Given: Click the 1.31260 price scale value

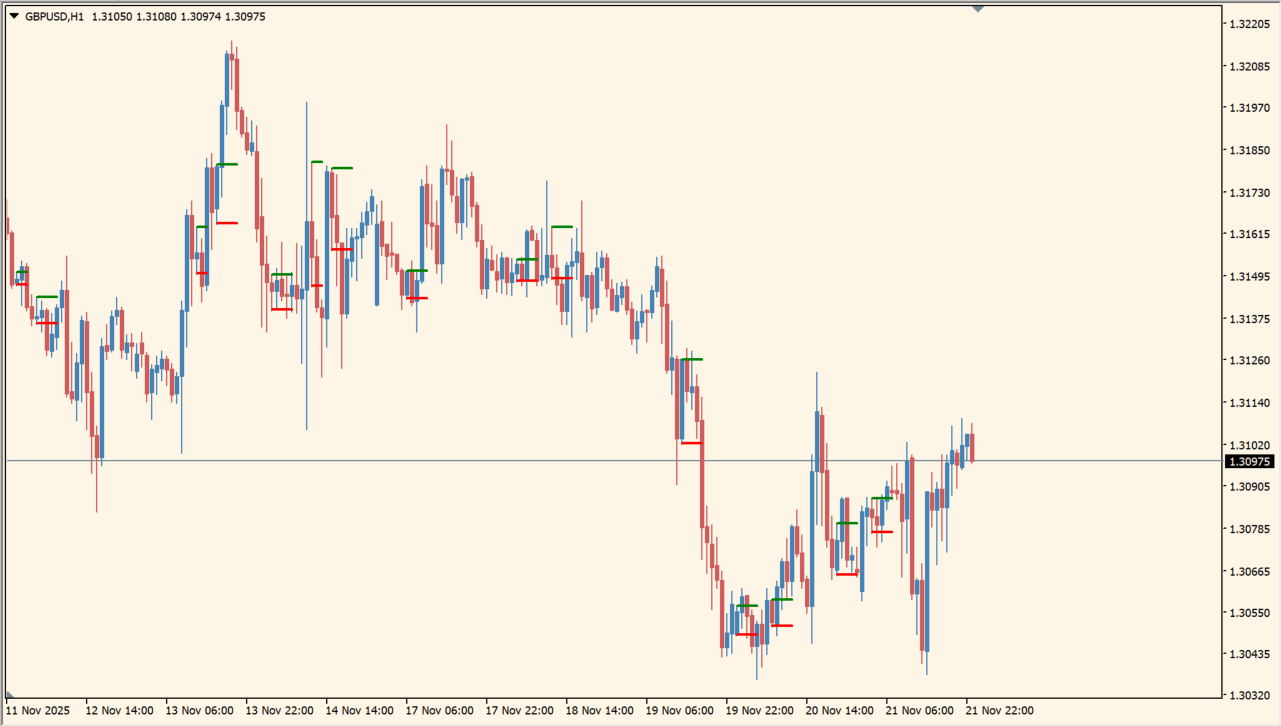Looking at the screenshot, I should 1249,360.
